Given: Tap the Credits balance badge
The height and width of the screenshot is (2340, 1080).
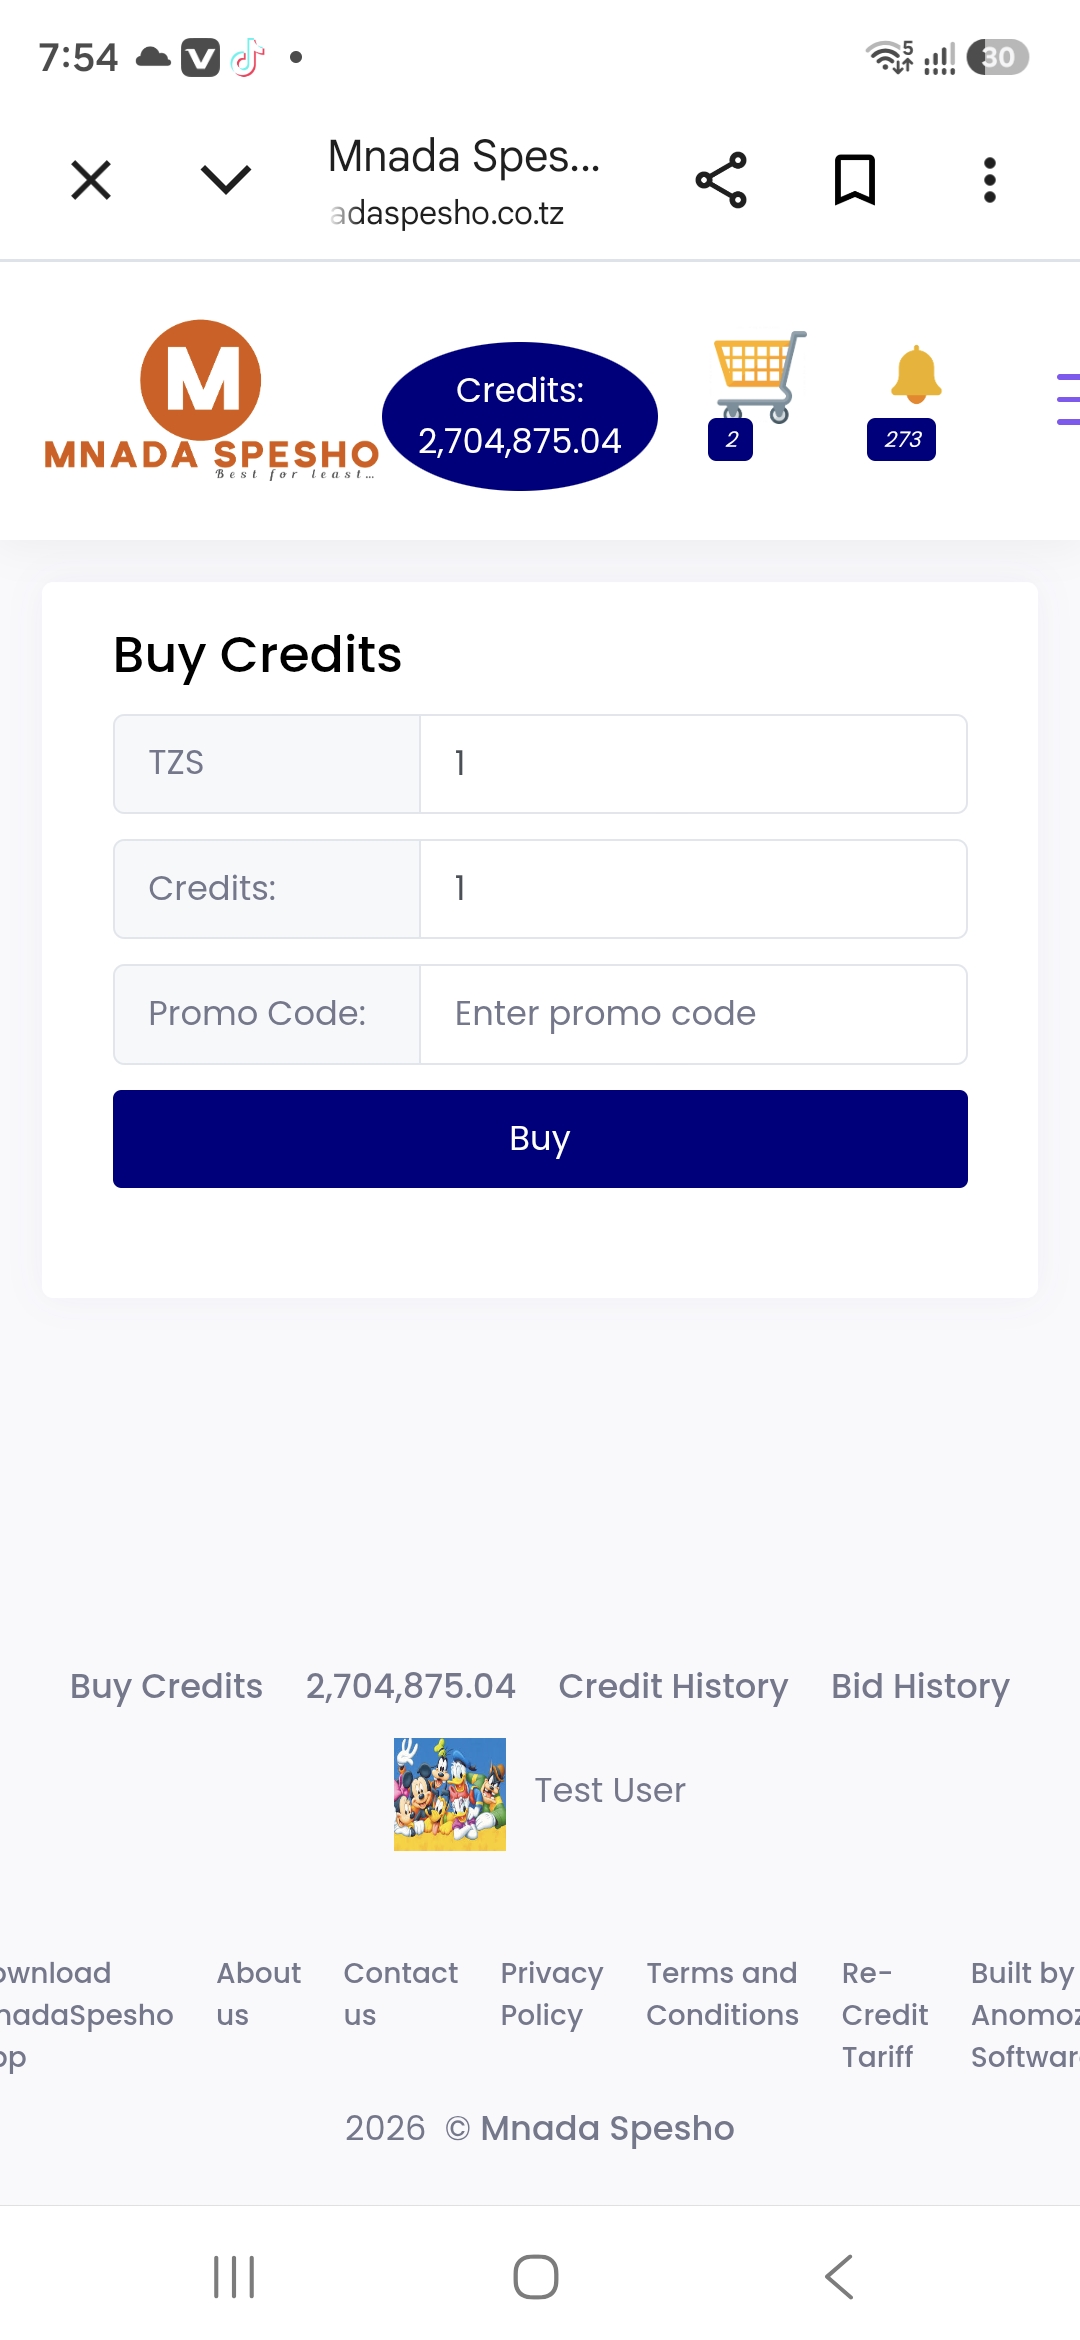Looking at the screenshot, I should click(520, 416).
